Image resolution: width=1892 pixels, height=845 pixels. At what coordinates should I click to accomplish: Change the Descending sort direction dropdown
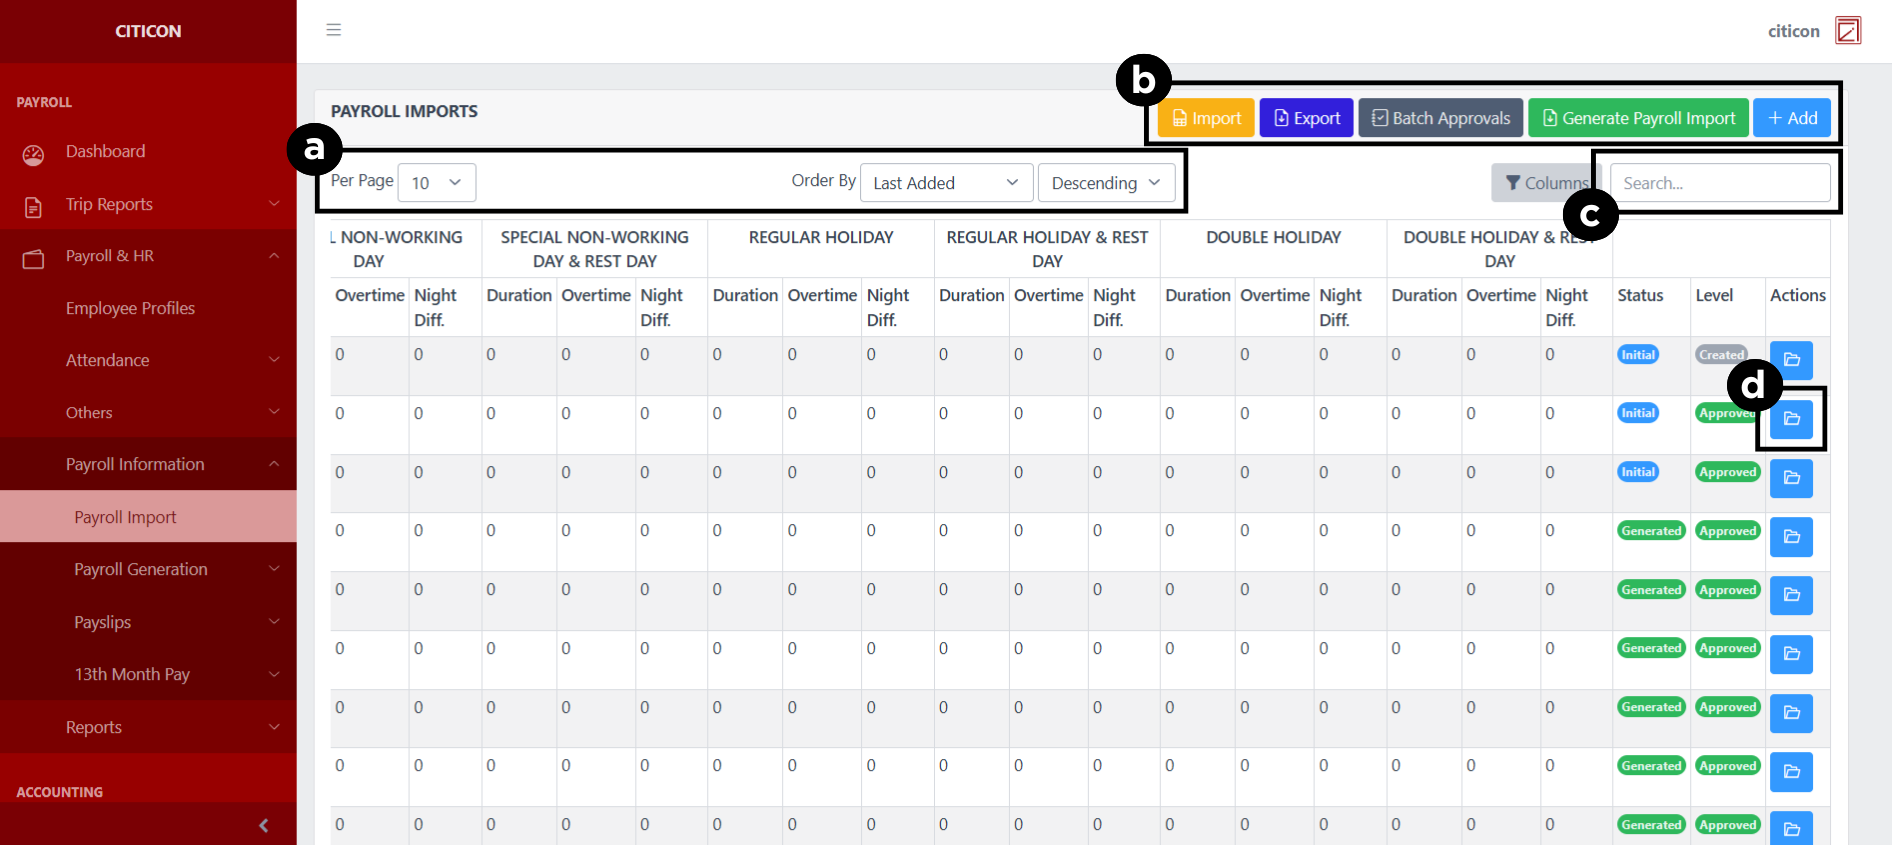(1106, 183)
